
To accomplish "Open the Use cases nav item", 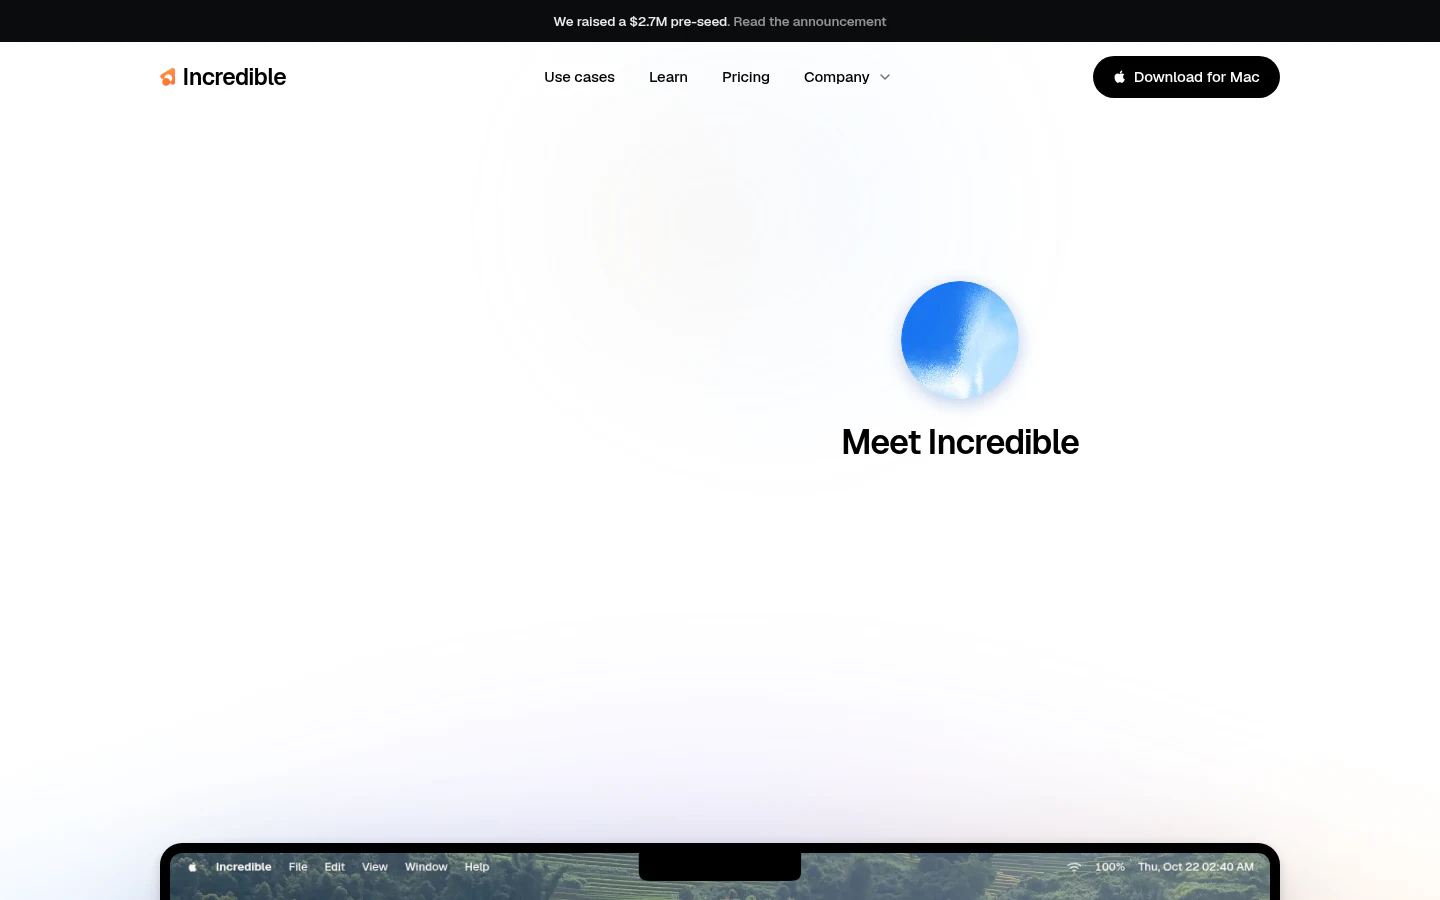I will pyautogui.click(x=579, y=77).
